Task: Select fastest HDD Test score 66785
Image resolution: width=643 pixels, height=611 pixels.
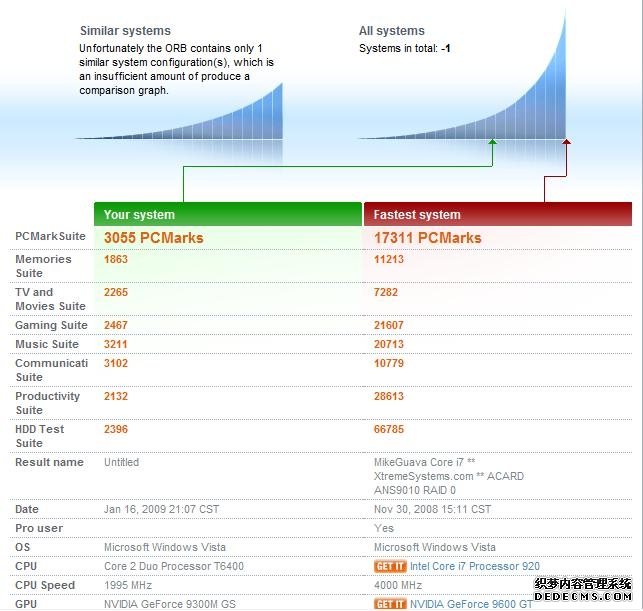Action: [x=389, y=429]
